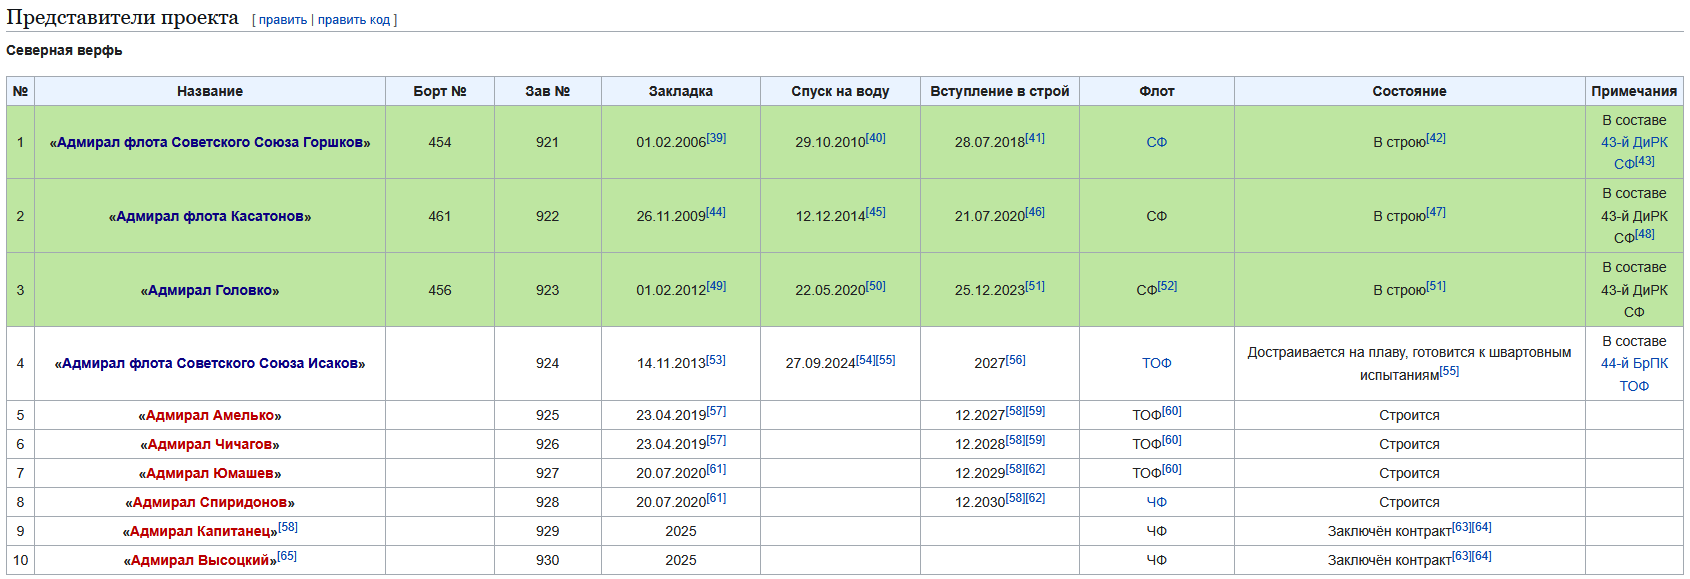The height and width of the screenshot is (579, 1690).
Task: Open footnote [45] after 12.12.2014
Action: point(875,212)
